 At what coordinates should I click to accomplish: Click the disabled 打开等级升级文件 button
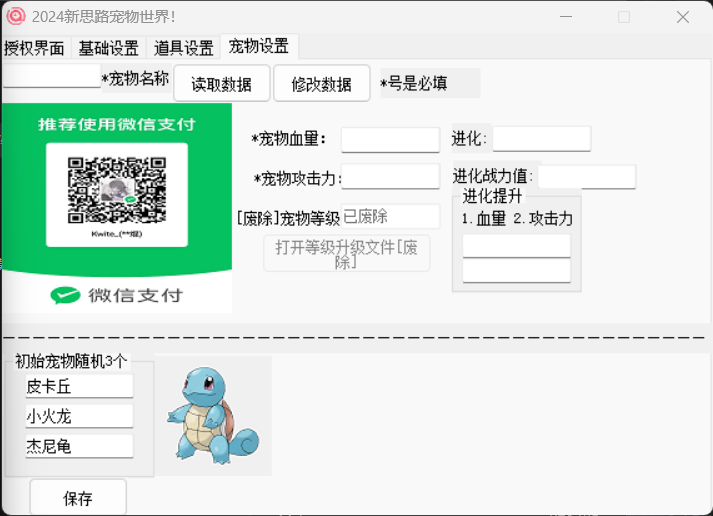[x=346, y=254]
